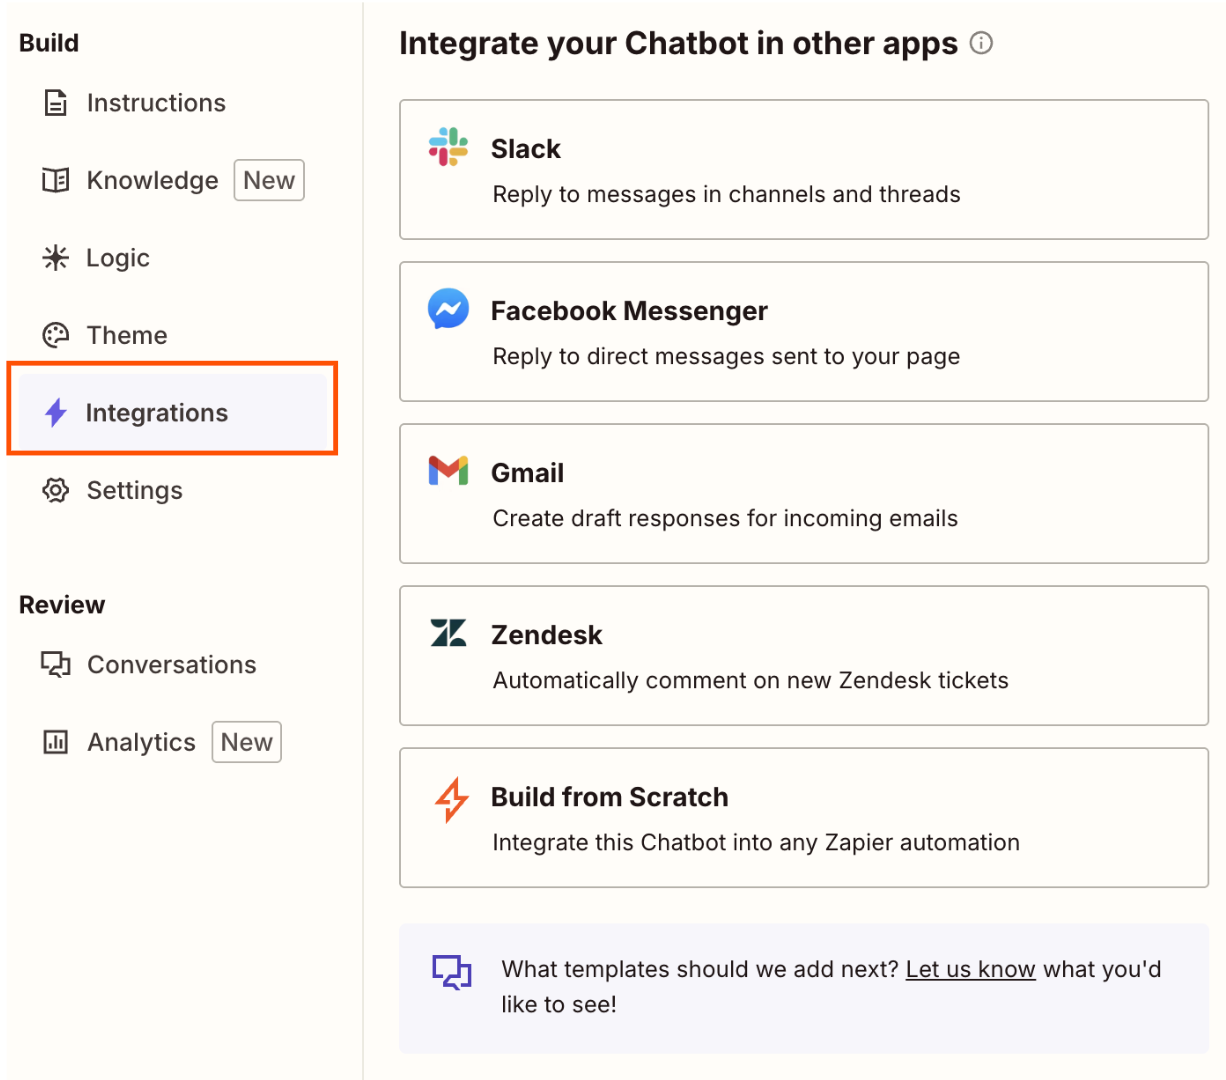View Conversations under Review
Viewport: 1226px width, 1080px height.
[x=173, y=665]
